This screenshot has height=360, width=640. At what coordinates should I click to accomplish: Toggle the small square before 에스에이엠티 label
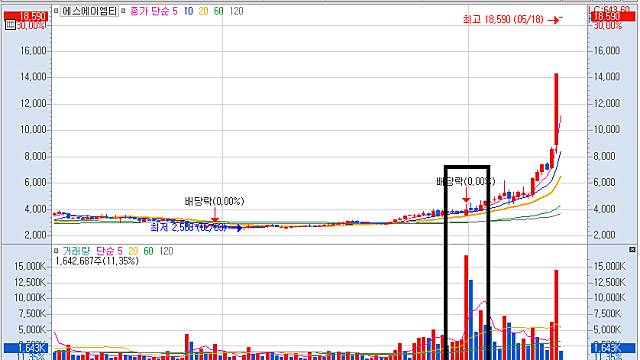56,11
